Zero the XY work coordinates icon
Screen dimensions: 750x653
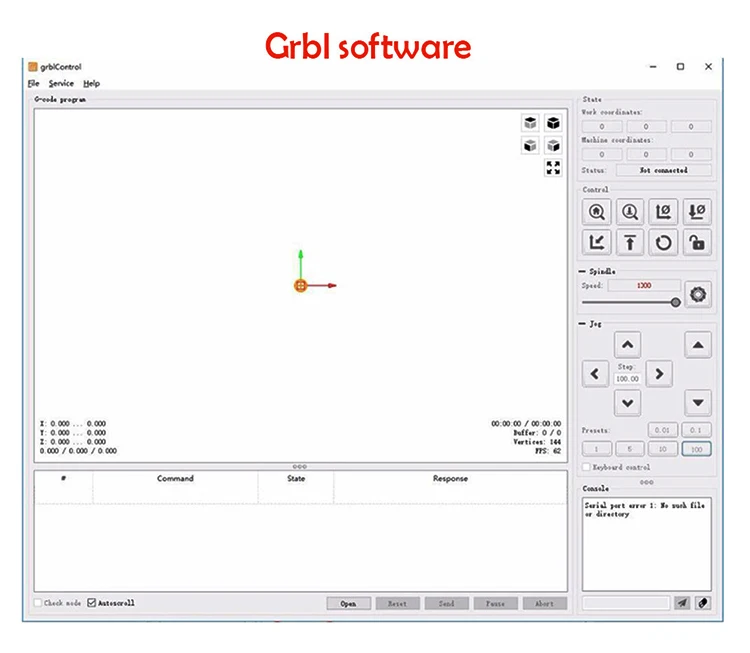pos(663,211)
